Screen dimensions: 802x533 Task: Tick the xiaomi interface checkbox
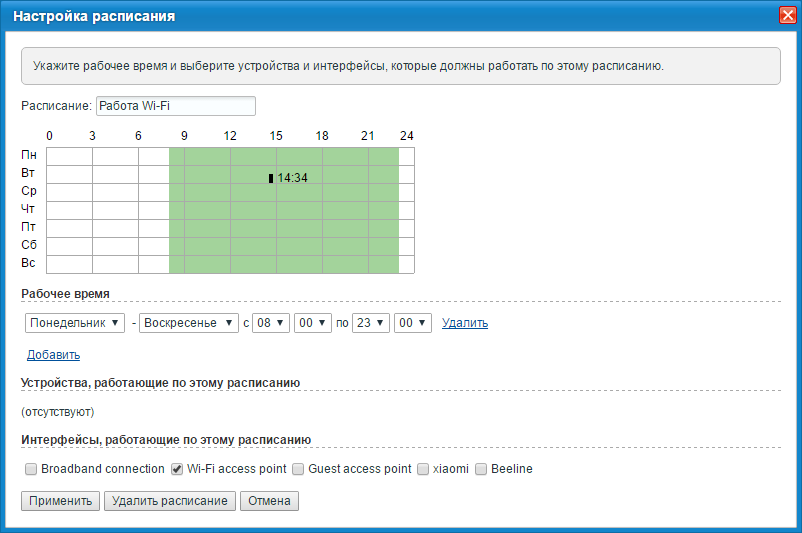pyautogui.click(x=423, y=469)
